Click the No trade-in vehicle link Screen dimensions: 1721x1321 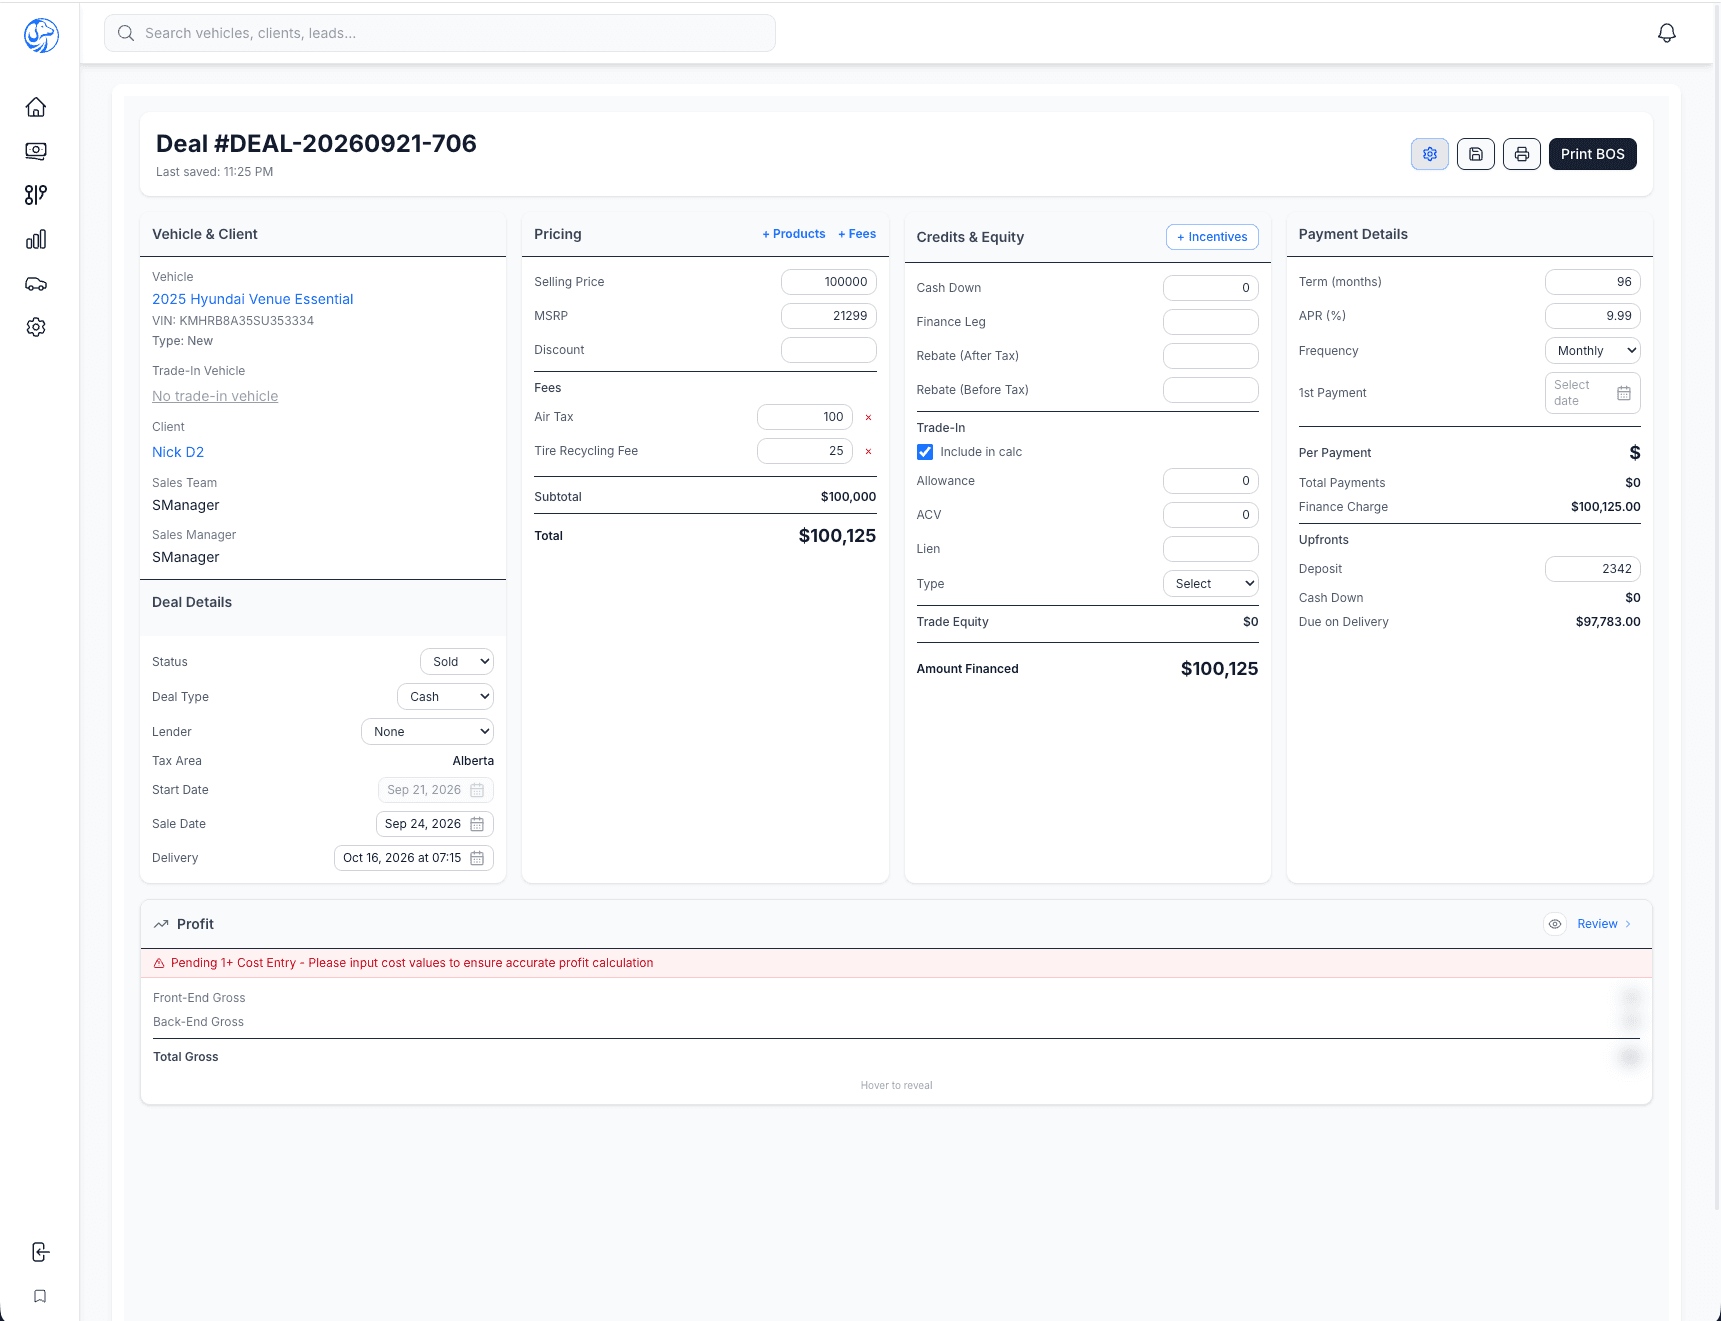[x=215, y=396]
